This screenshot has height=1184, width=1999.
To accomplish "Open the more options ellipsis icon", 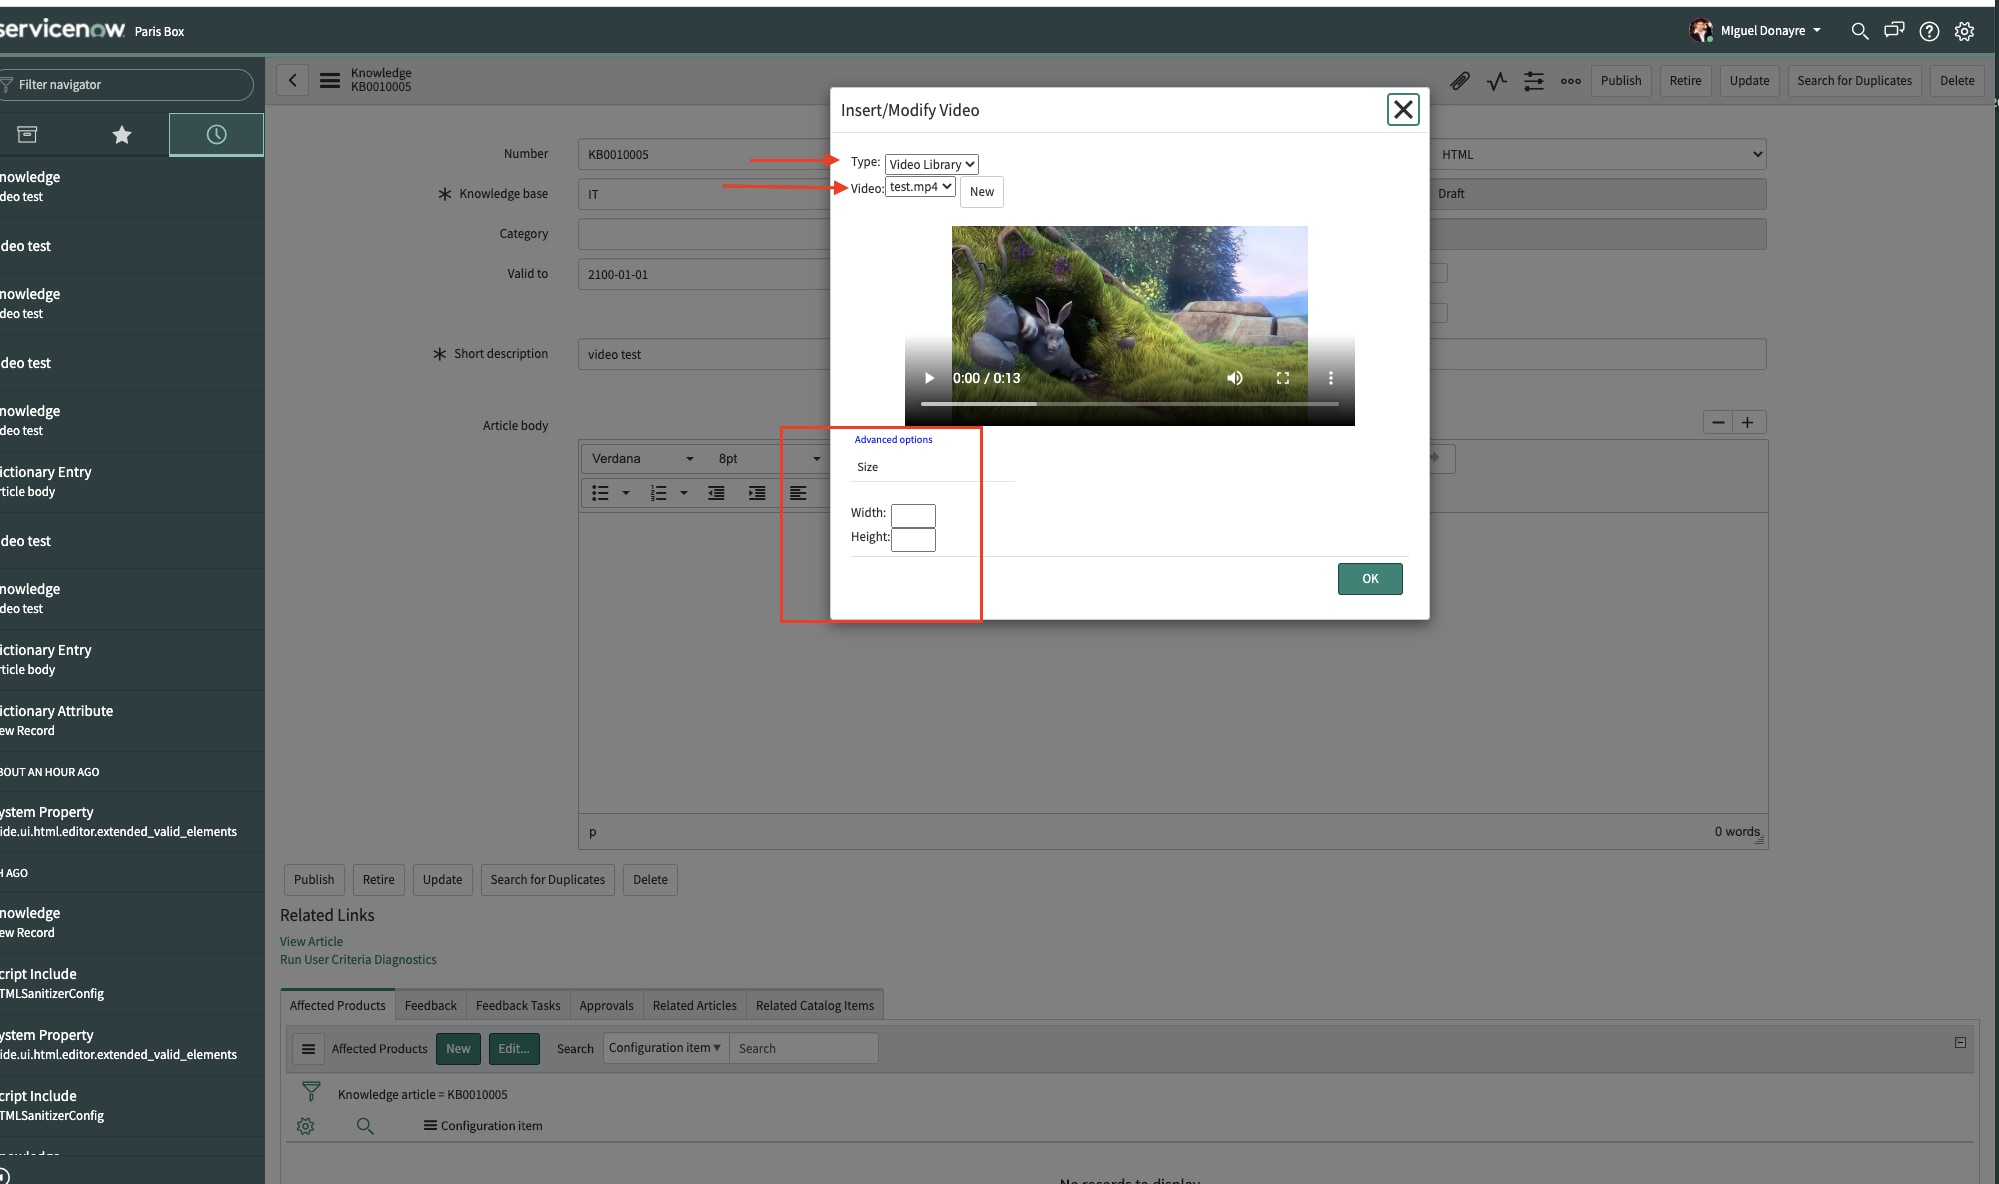I will pyautogui.click(x=1569, y=81).
